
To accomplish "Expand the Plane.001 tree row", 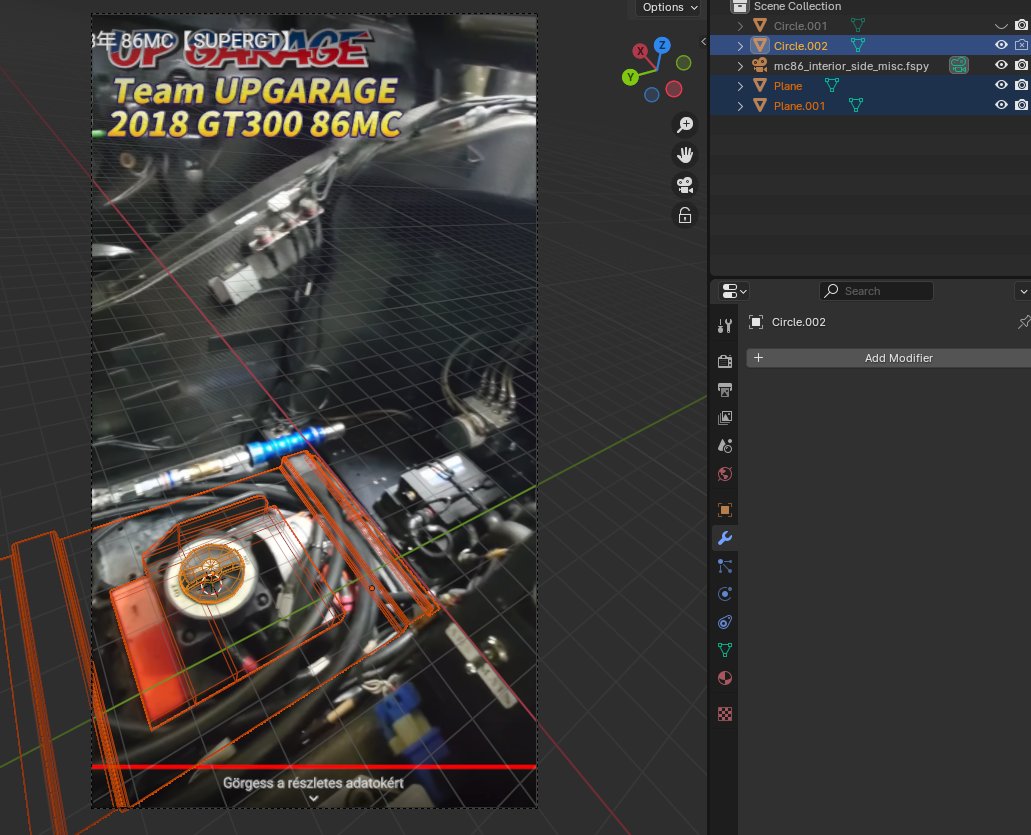I will coord(740,106).
